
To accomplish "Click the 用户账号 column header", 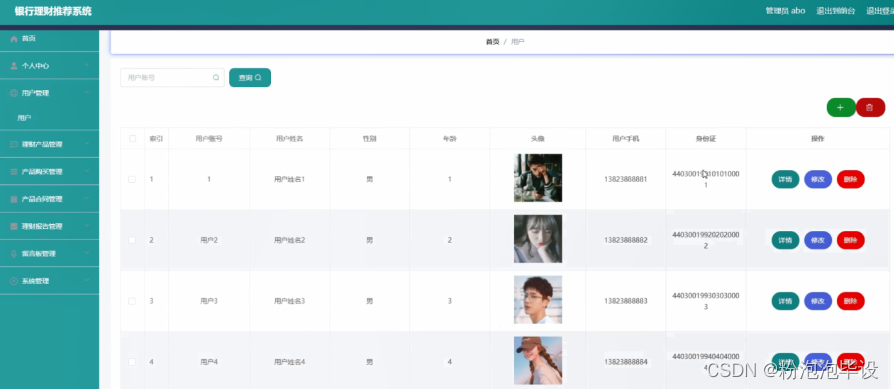I will click(209, 139).
